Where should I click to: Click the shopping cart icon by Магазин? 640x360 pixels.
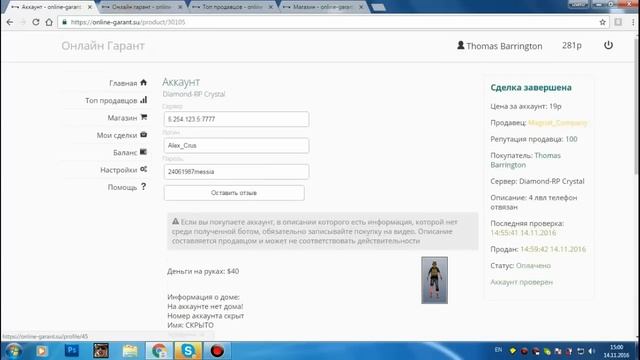click(143, 117)
